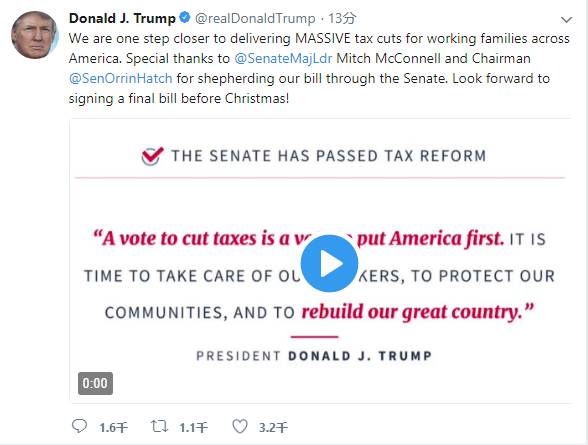Viewport: 588px width, 445px height.
Task: Open the @SenOrrinHatch mention link
Action: pyautogui.click(x=121, y=78)
